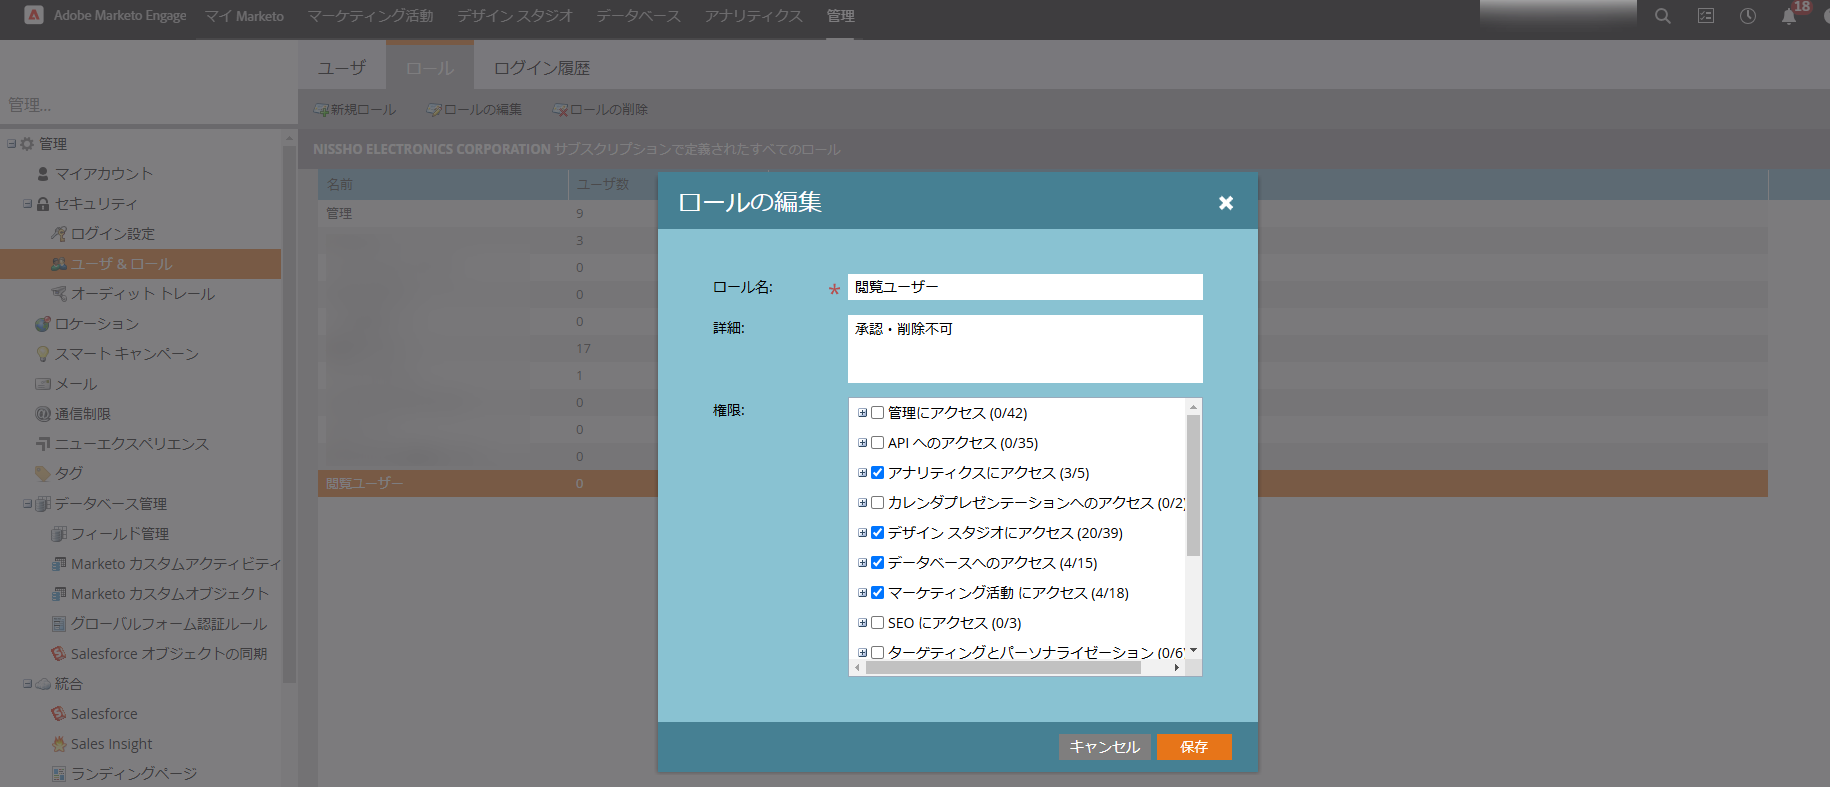Open アナリティクス in the top menu

pyautogui.click(x=753, y=16)
